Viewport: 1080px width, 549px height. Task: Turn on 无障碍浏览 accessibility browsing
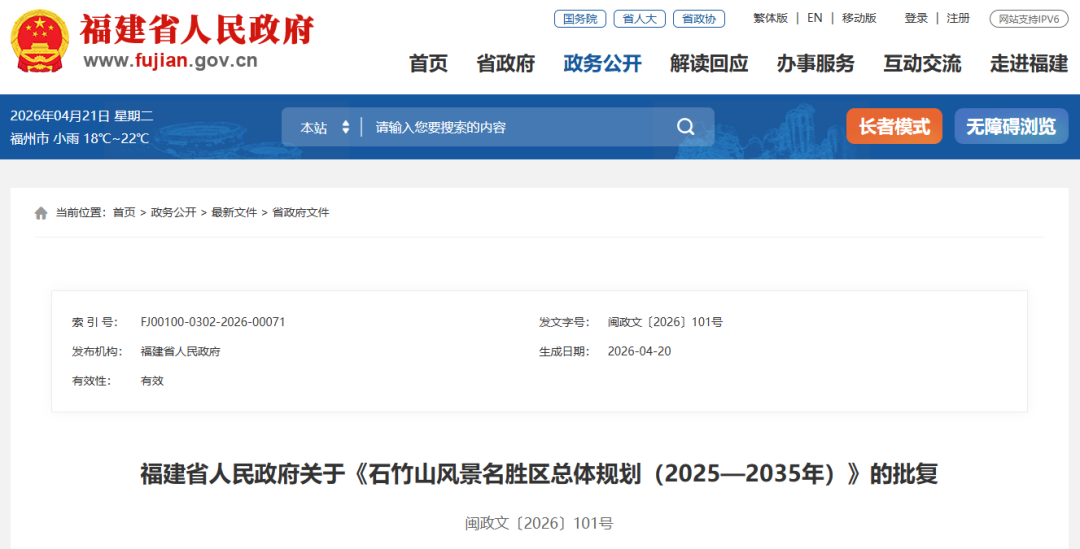pos(1010,127)
